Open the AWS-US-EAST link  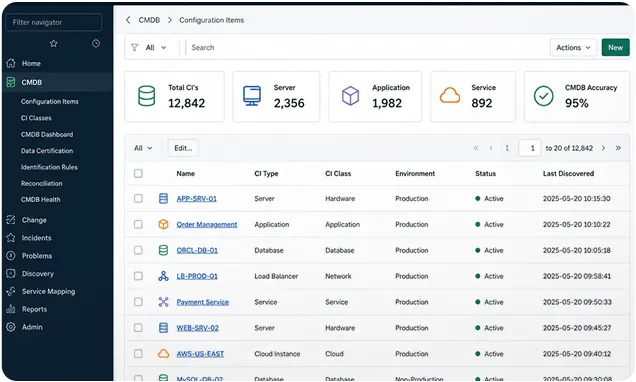pos(200,354)
